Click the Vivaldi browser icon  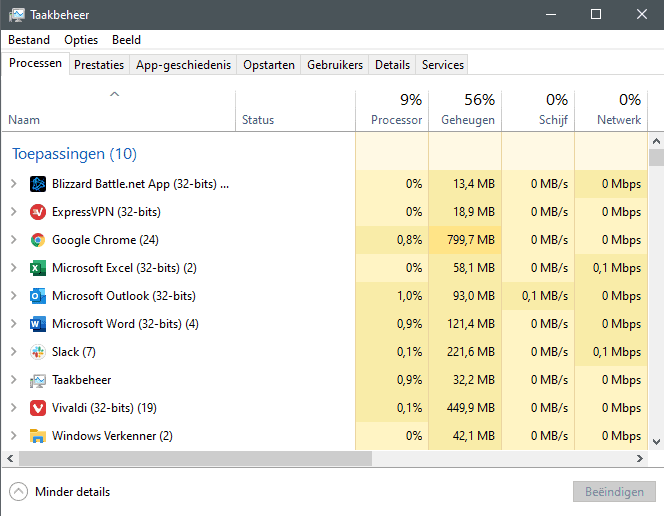[x=38, y=408]
